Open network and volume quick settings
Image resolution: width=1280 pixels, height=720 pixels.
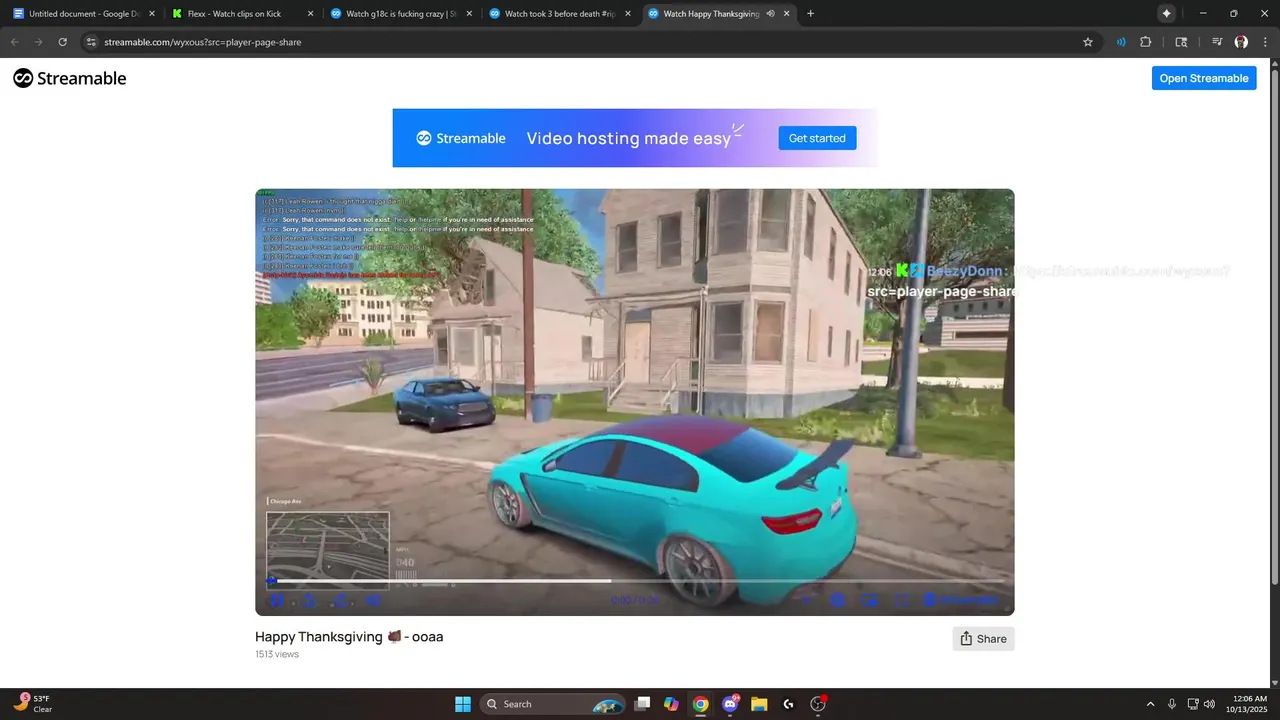pyautogui.click(x=1201, y=704)
